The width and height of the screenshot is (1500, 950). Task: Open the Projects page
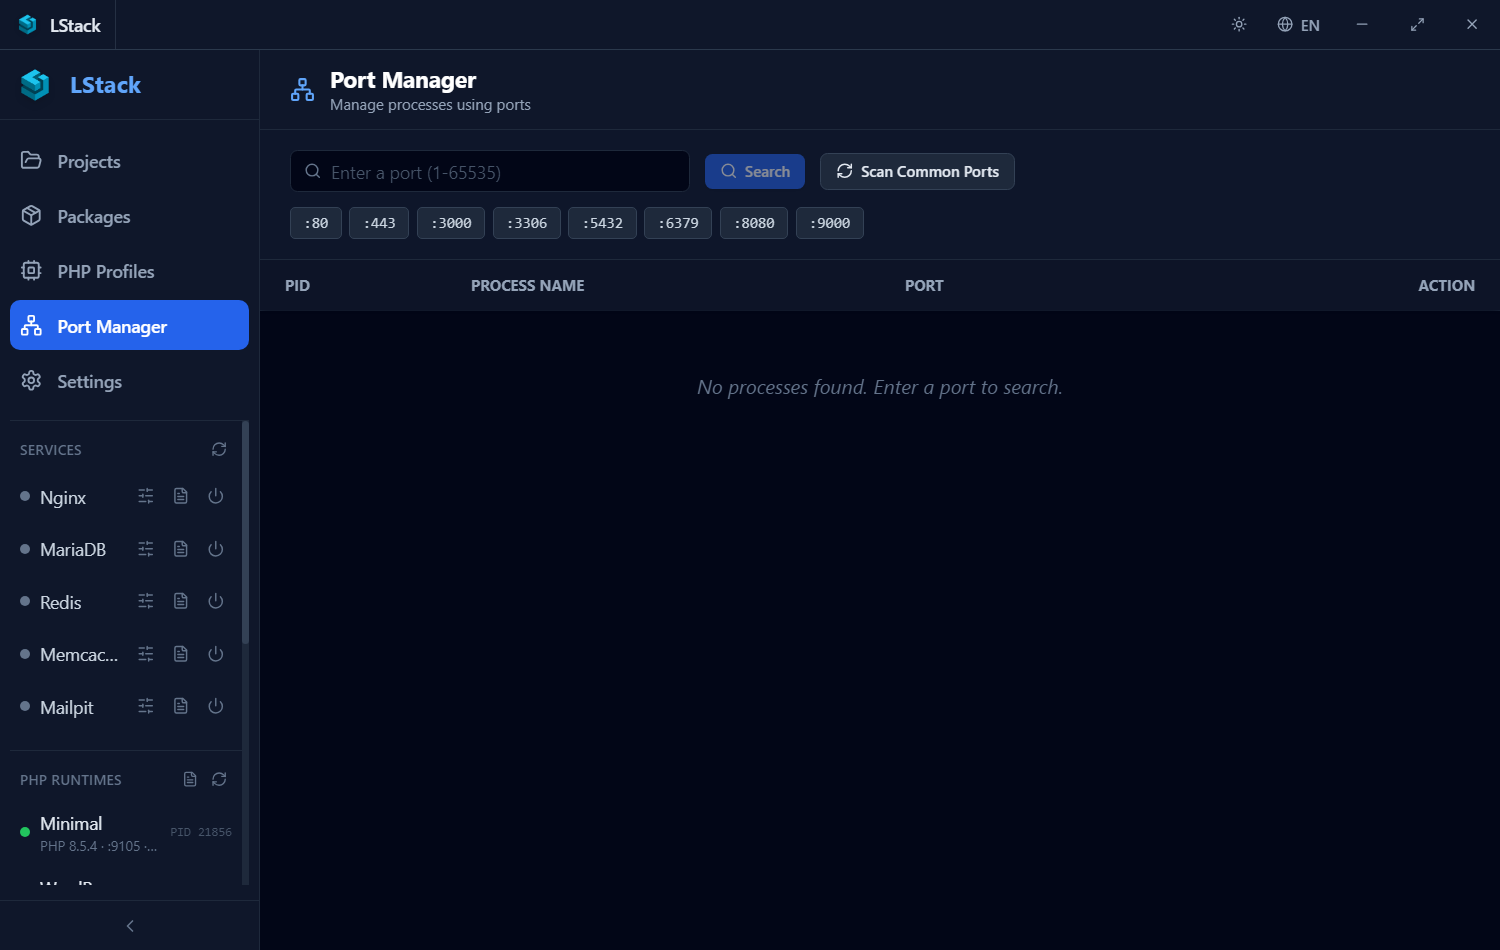click(x=129, y=161)
